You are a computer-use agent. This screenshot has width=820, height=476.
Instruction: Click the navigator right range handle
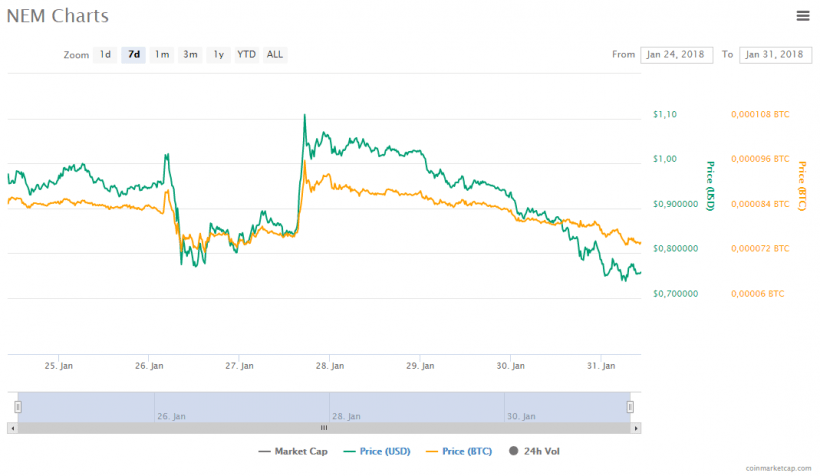click(630, 407)
